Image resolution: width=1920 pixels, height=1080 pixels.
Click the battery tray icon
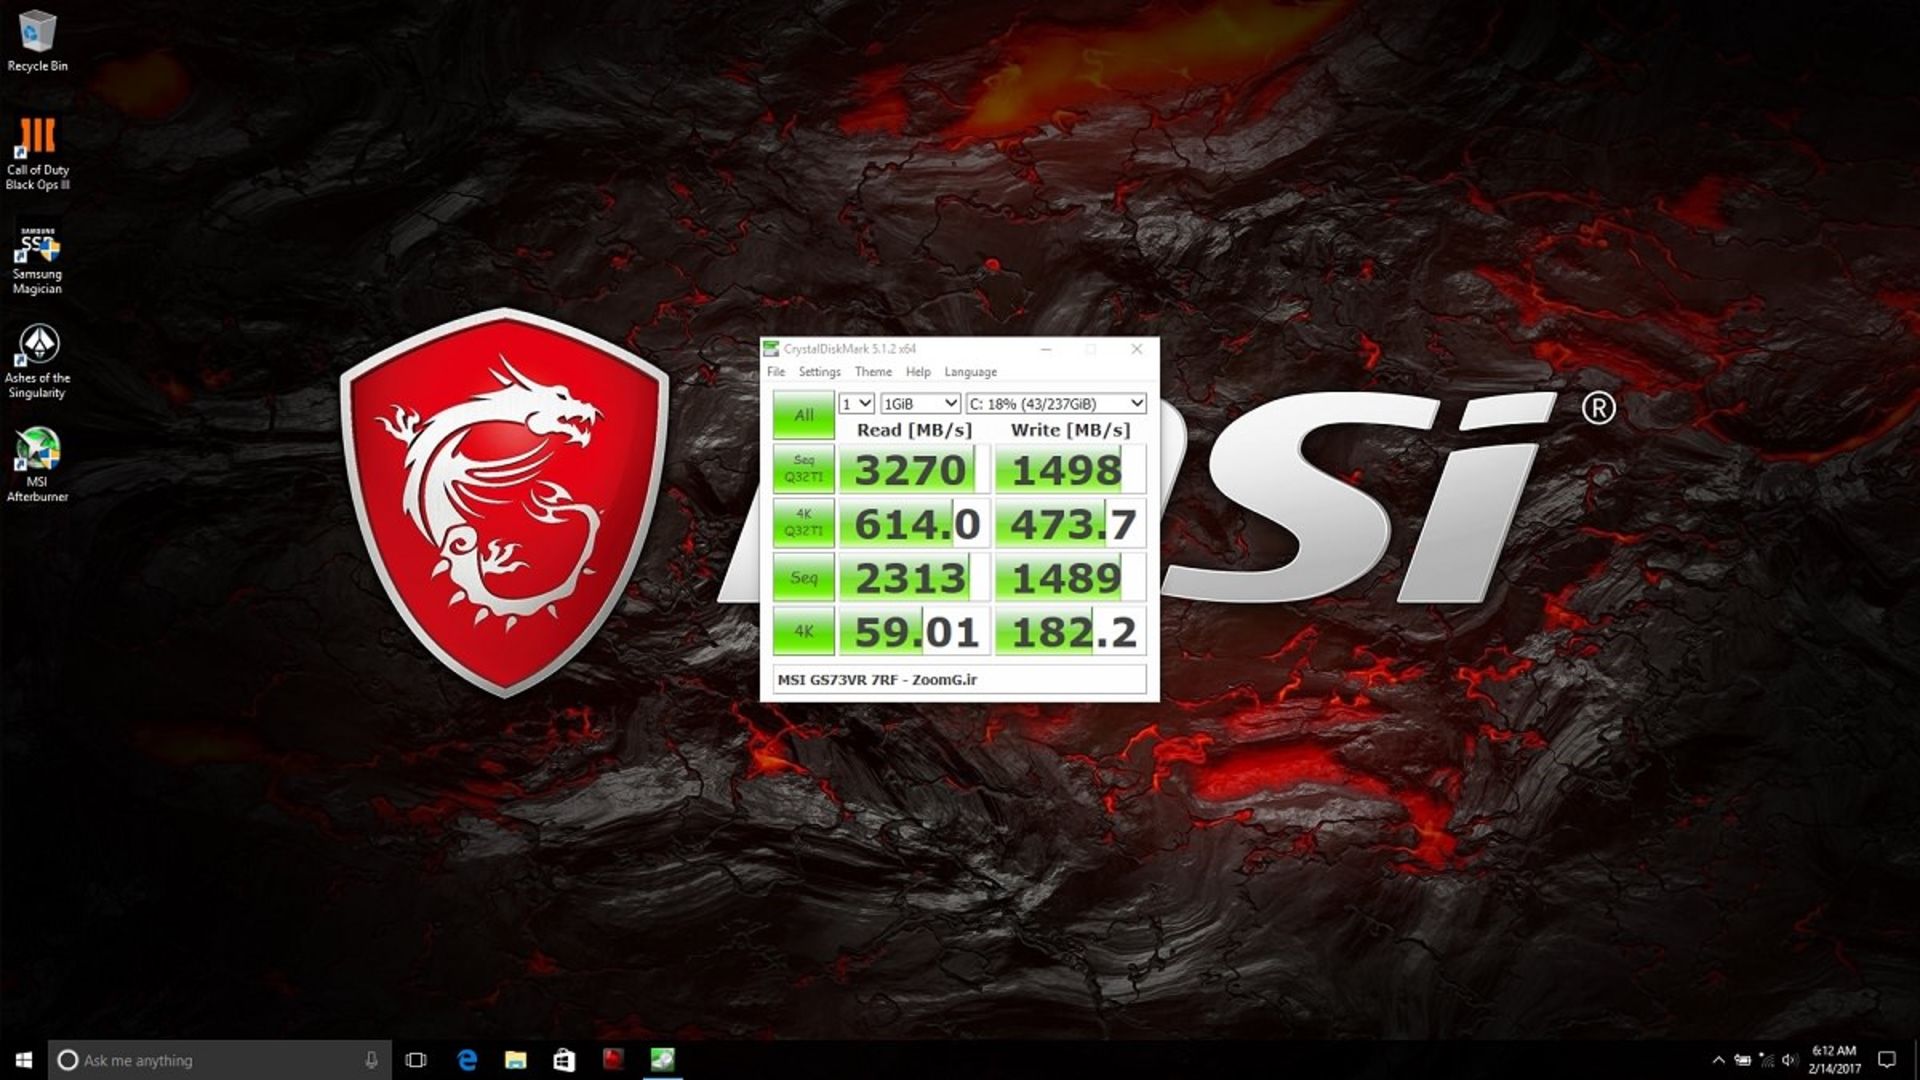click(1742, 1060)
